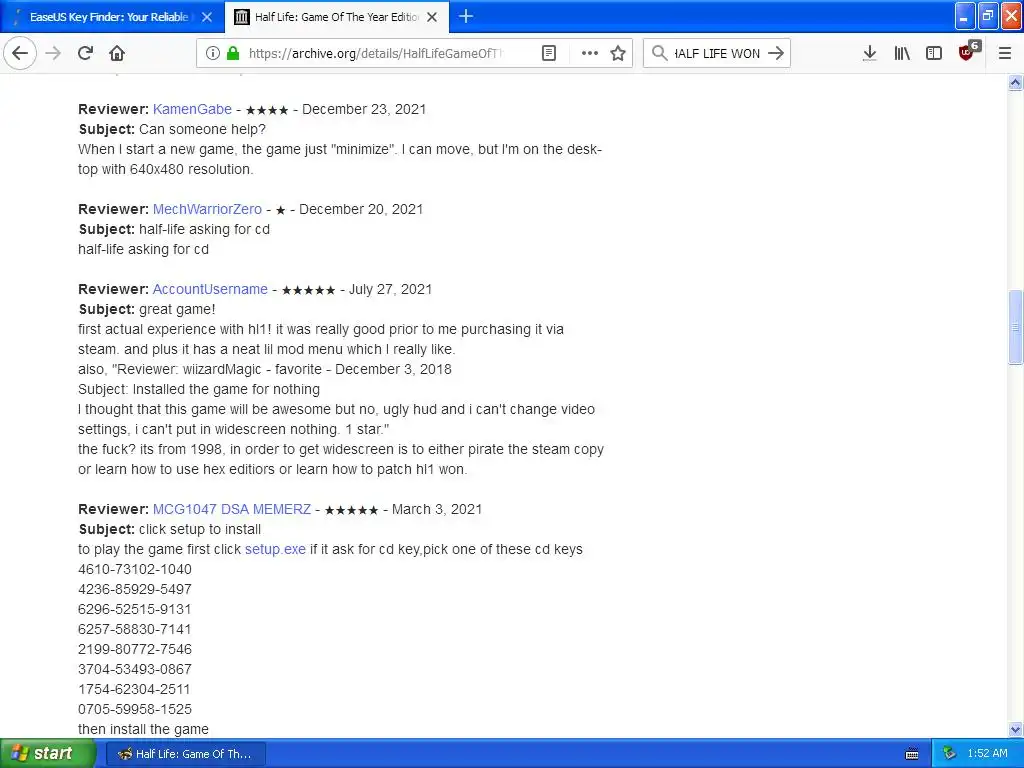Click CD key 4236-85929-5497

click(x=135, y=588)
